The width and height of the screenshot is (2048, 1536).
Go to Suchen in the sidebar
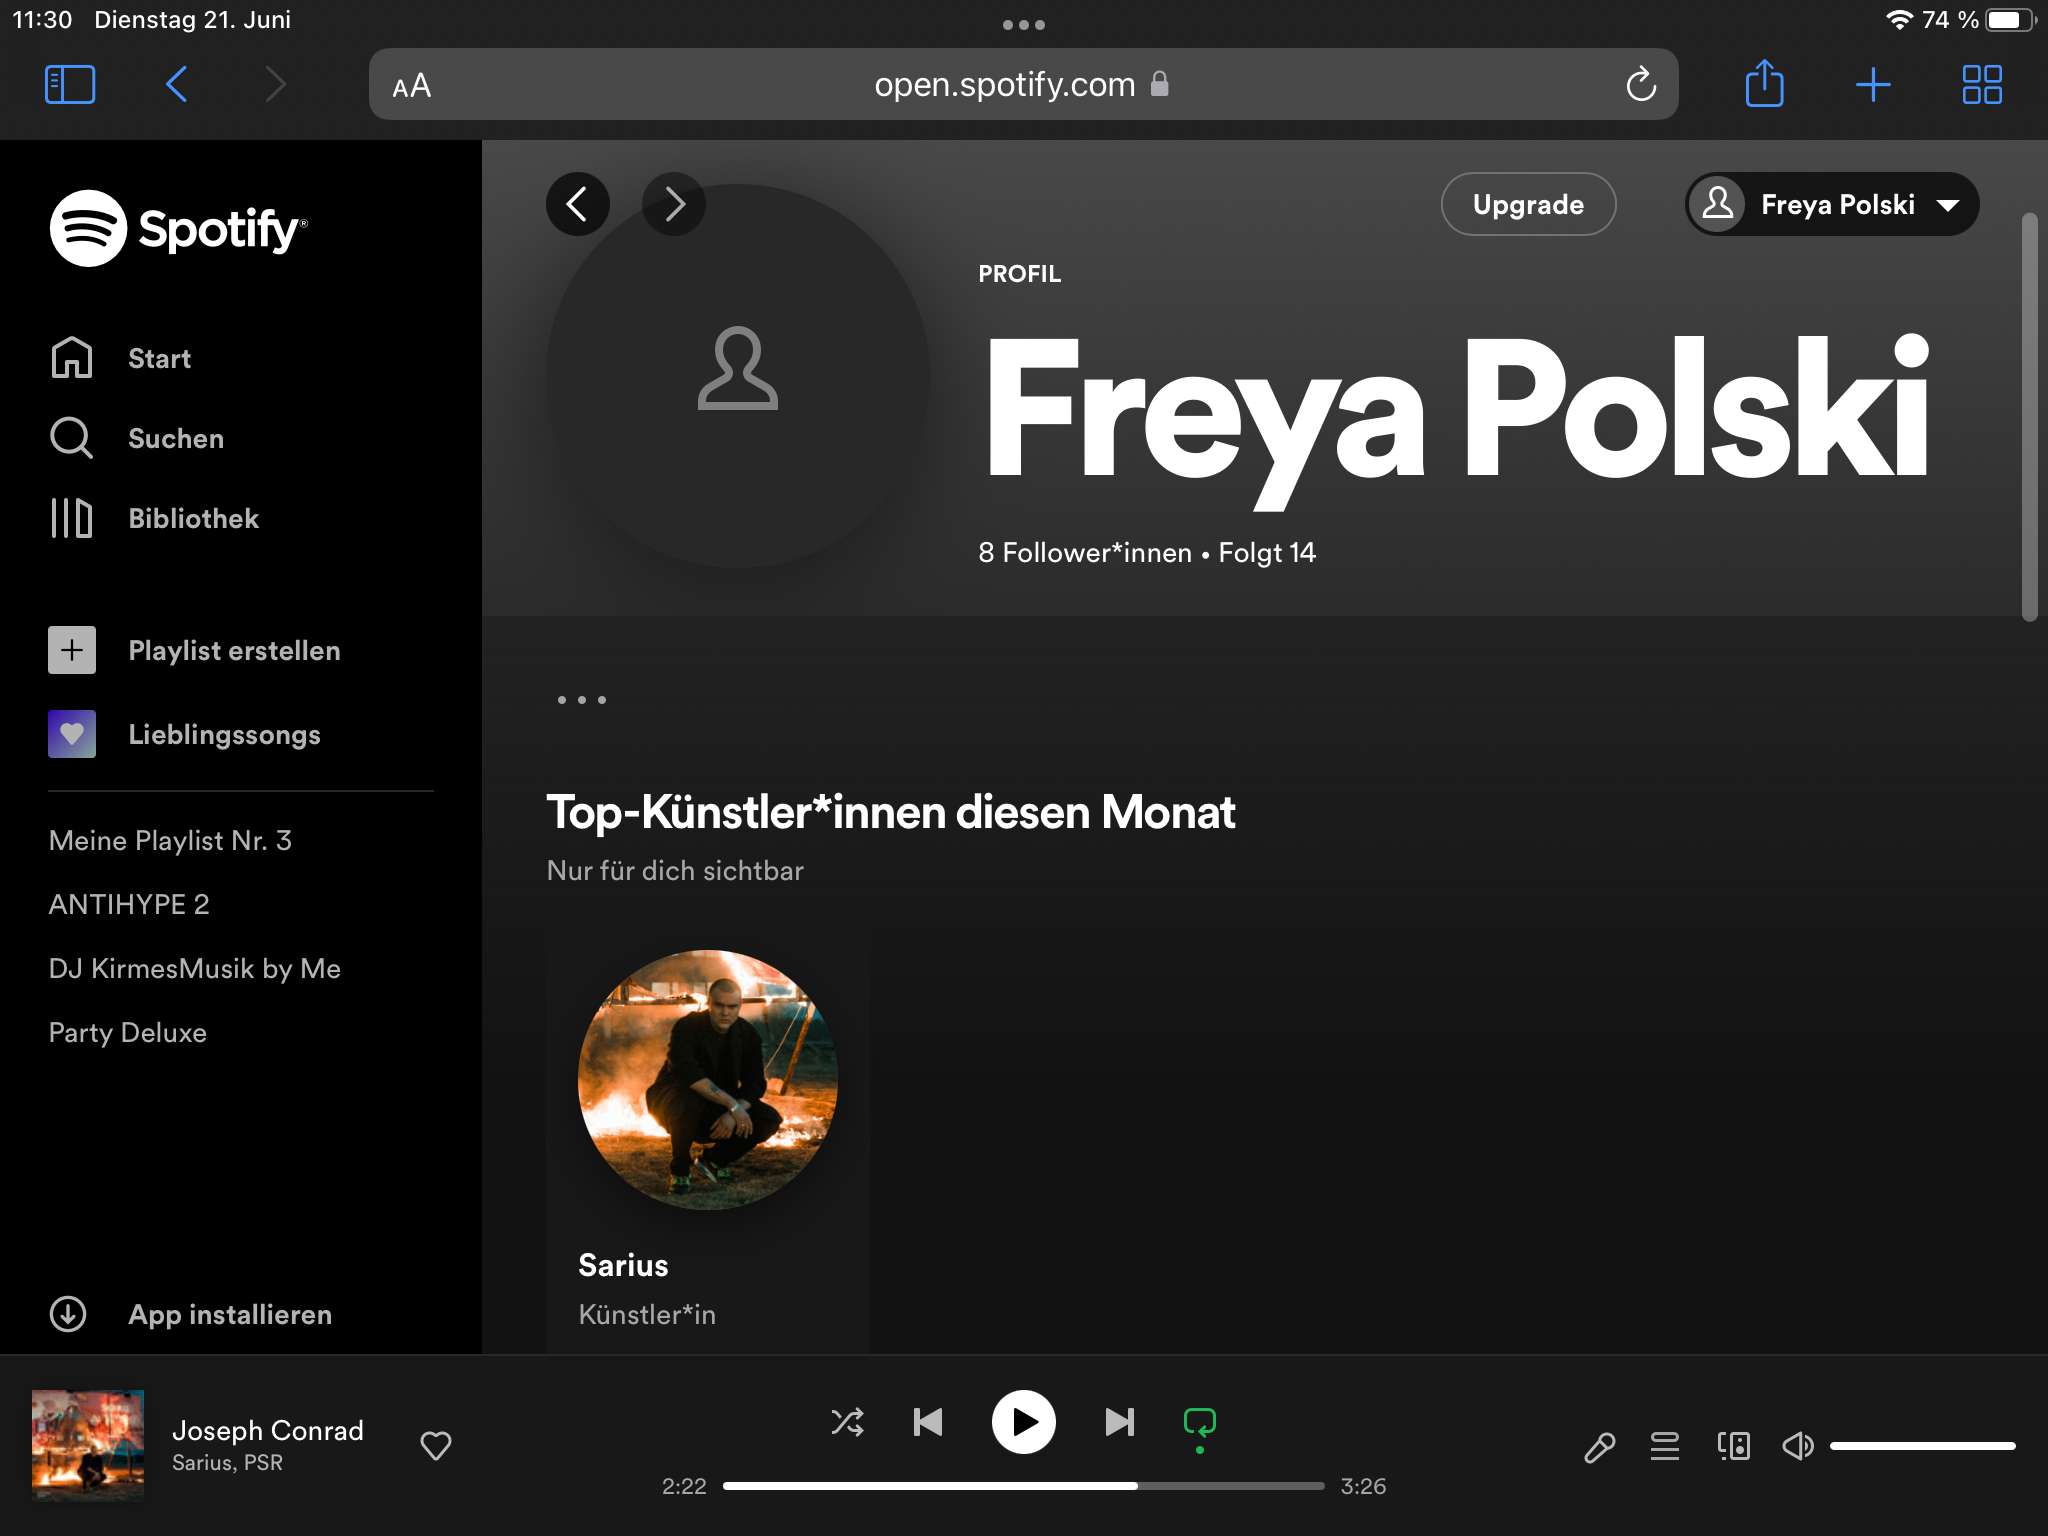coord(175,438)
